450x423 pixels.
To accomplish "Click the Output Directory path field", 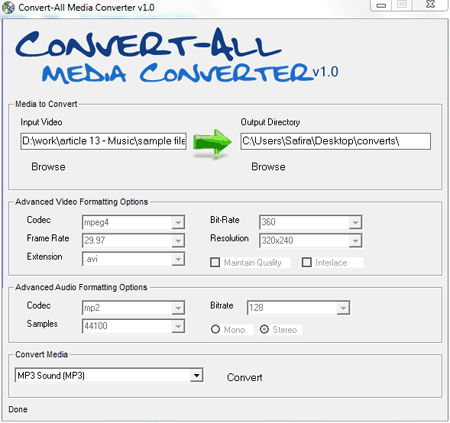I will point(336,141).
